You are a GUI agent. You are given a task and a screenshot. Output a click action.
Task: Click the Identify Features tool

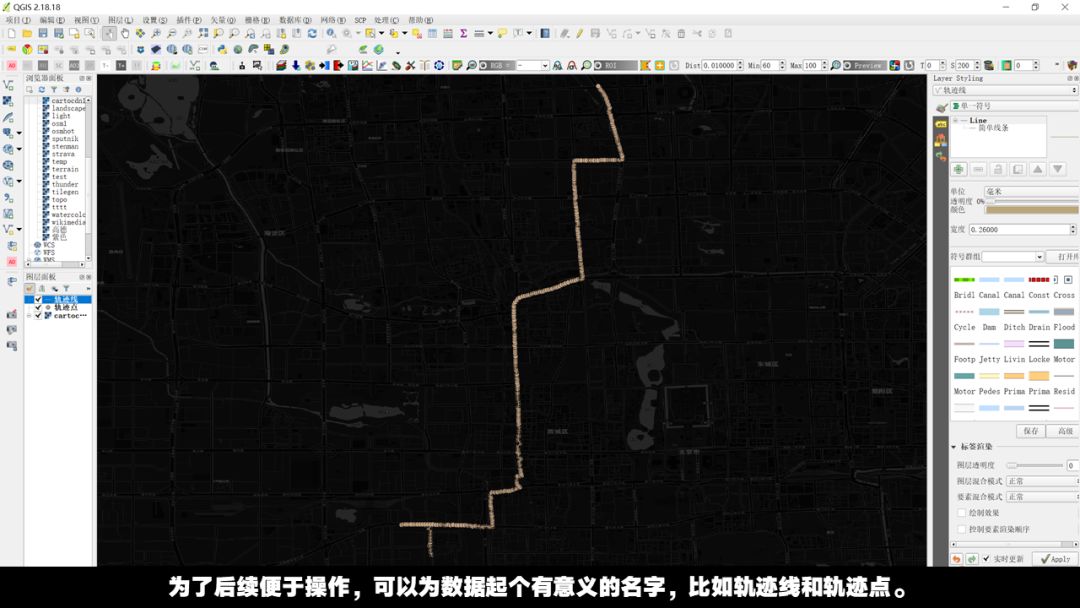pyautogui.click(x=331, y=33)
